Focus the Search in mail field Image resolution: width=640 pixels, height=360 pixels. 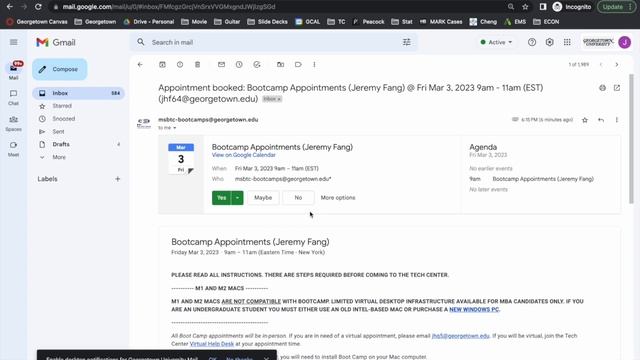[273, 42]
